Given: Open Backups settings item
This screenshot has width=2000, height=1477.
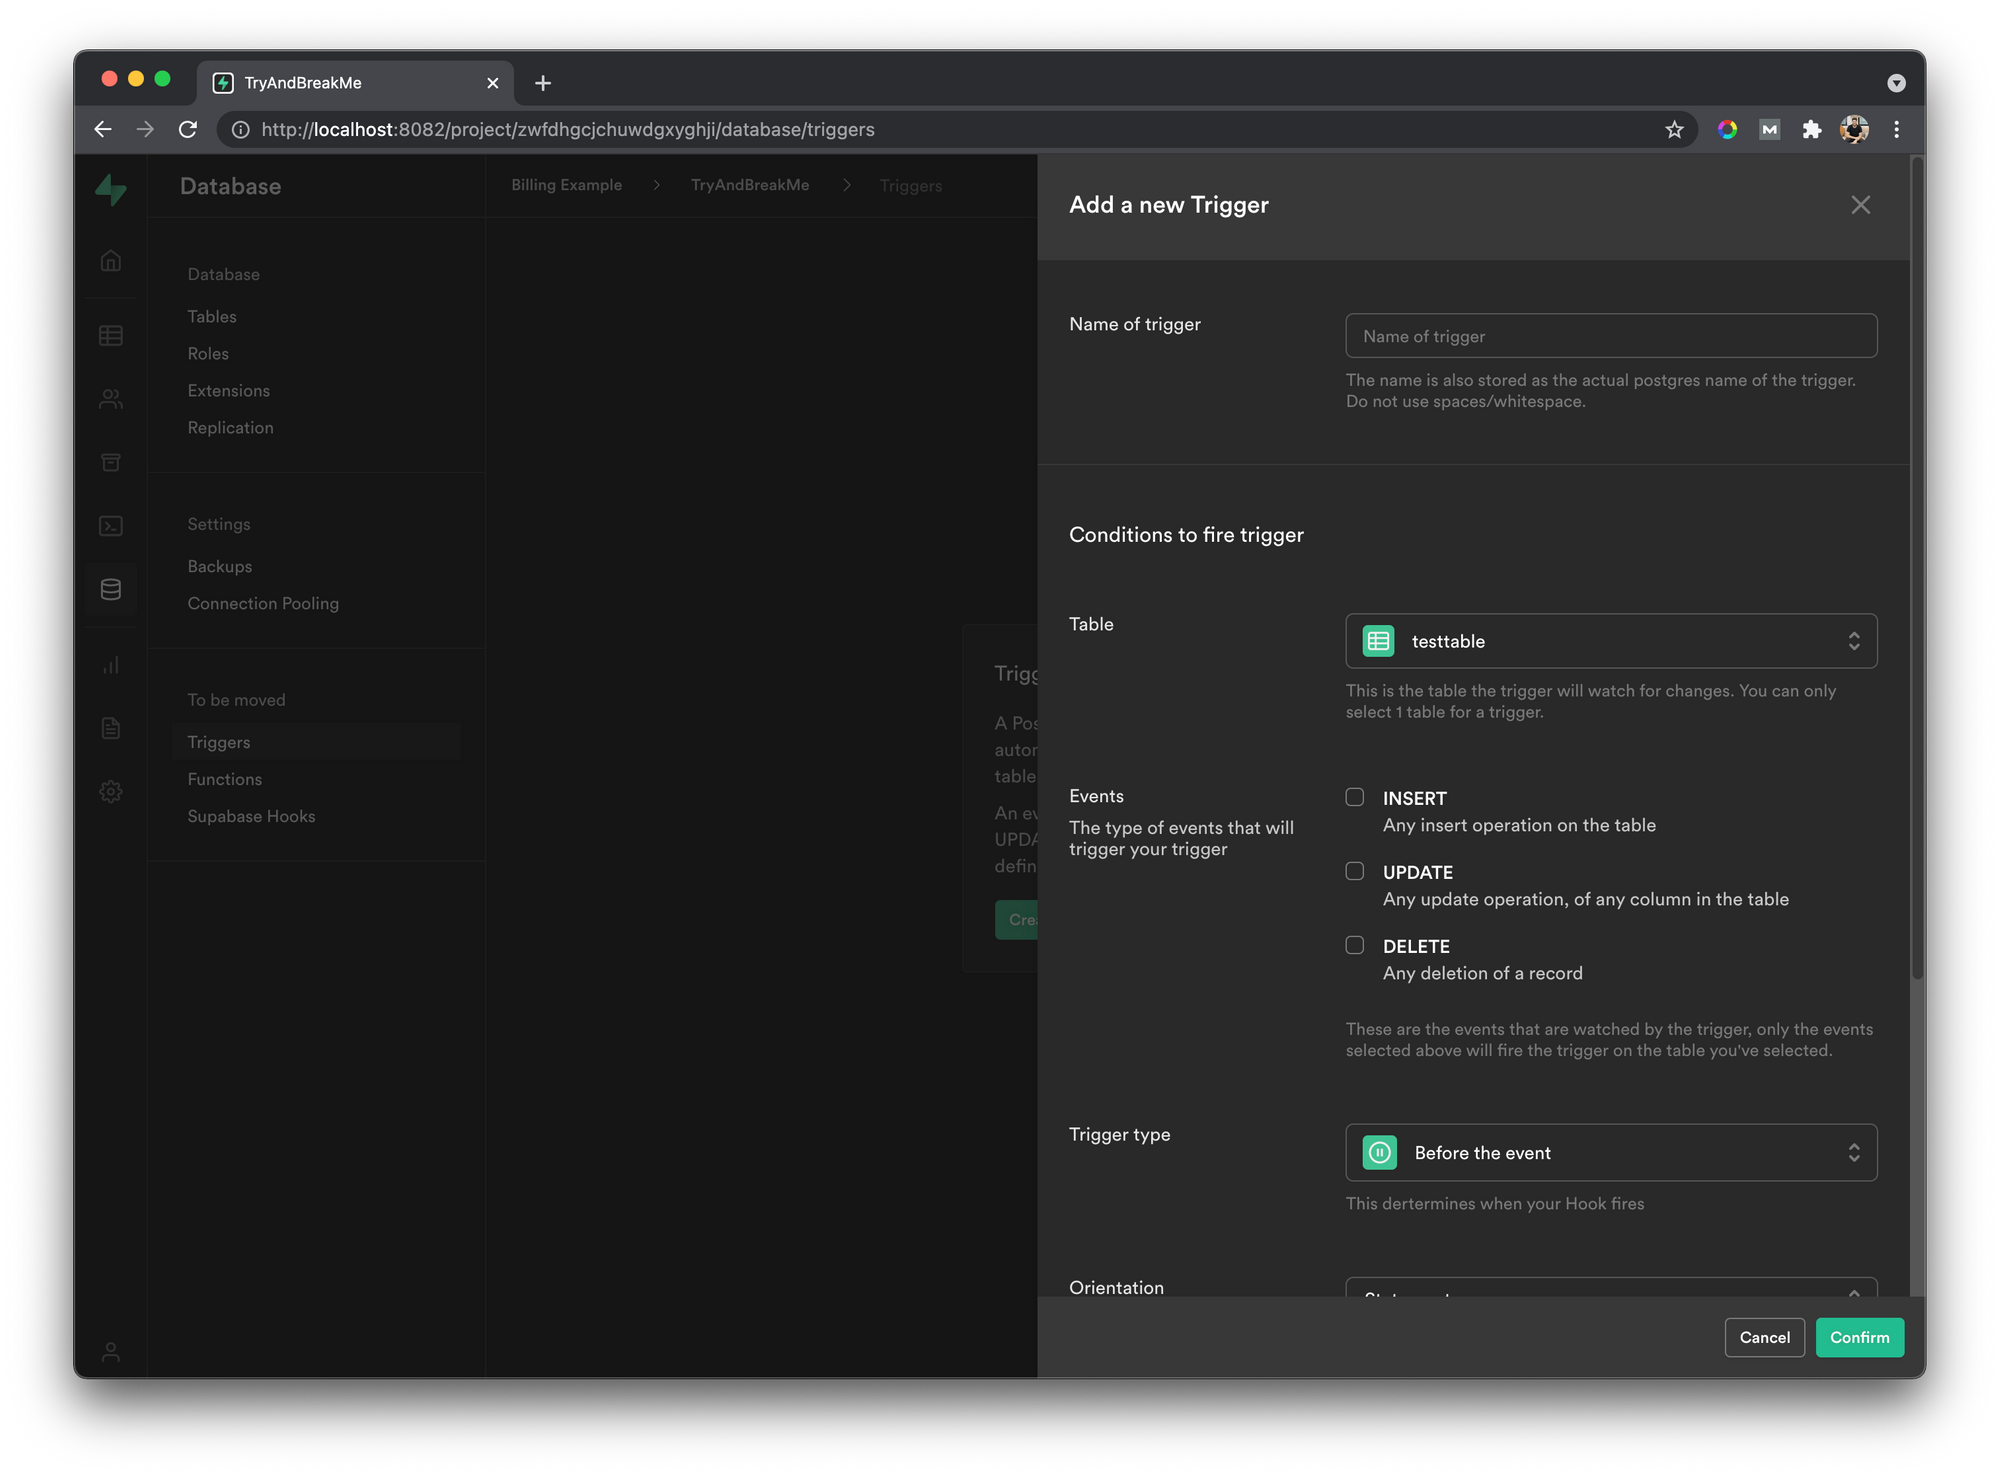Looking at the screenshot, I should (x=220, y=567).
